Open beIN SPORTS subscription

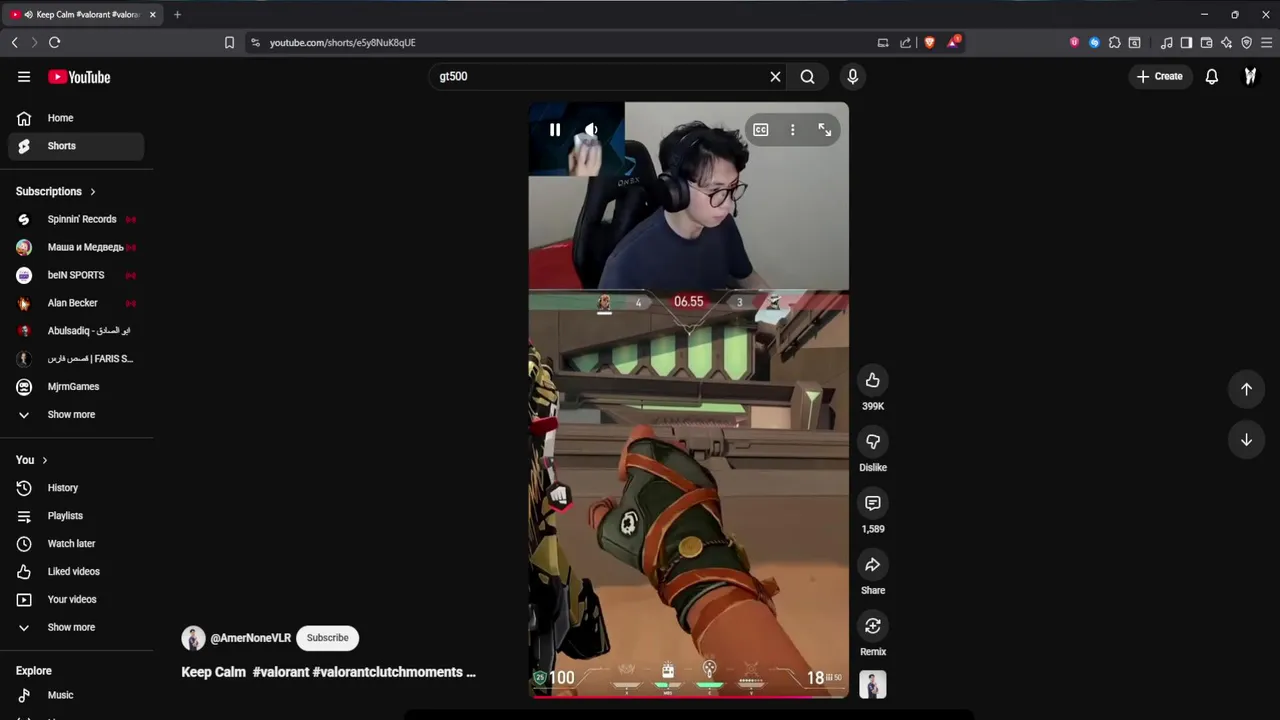76,275
